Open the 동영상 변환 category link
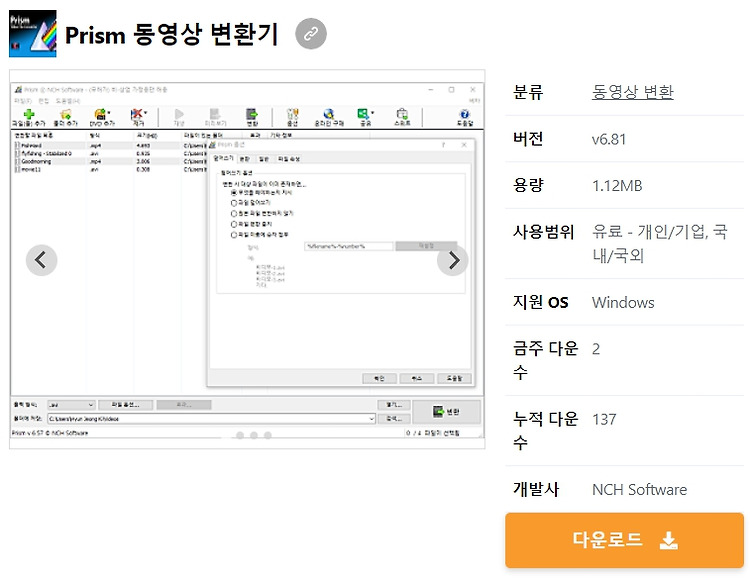 pyautogui.click(x=632, y=92)
